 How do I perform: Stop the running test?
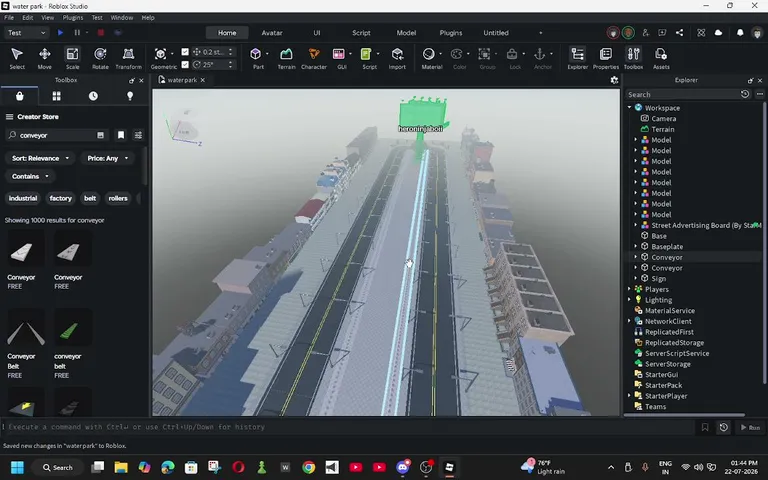101,33
